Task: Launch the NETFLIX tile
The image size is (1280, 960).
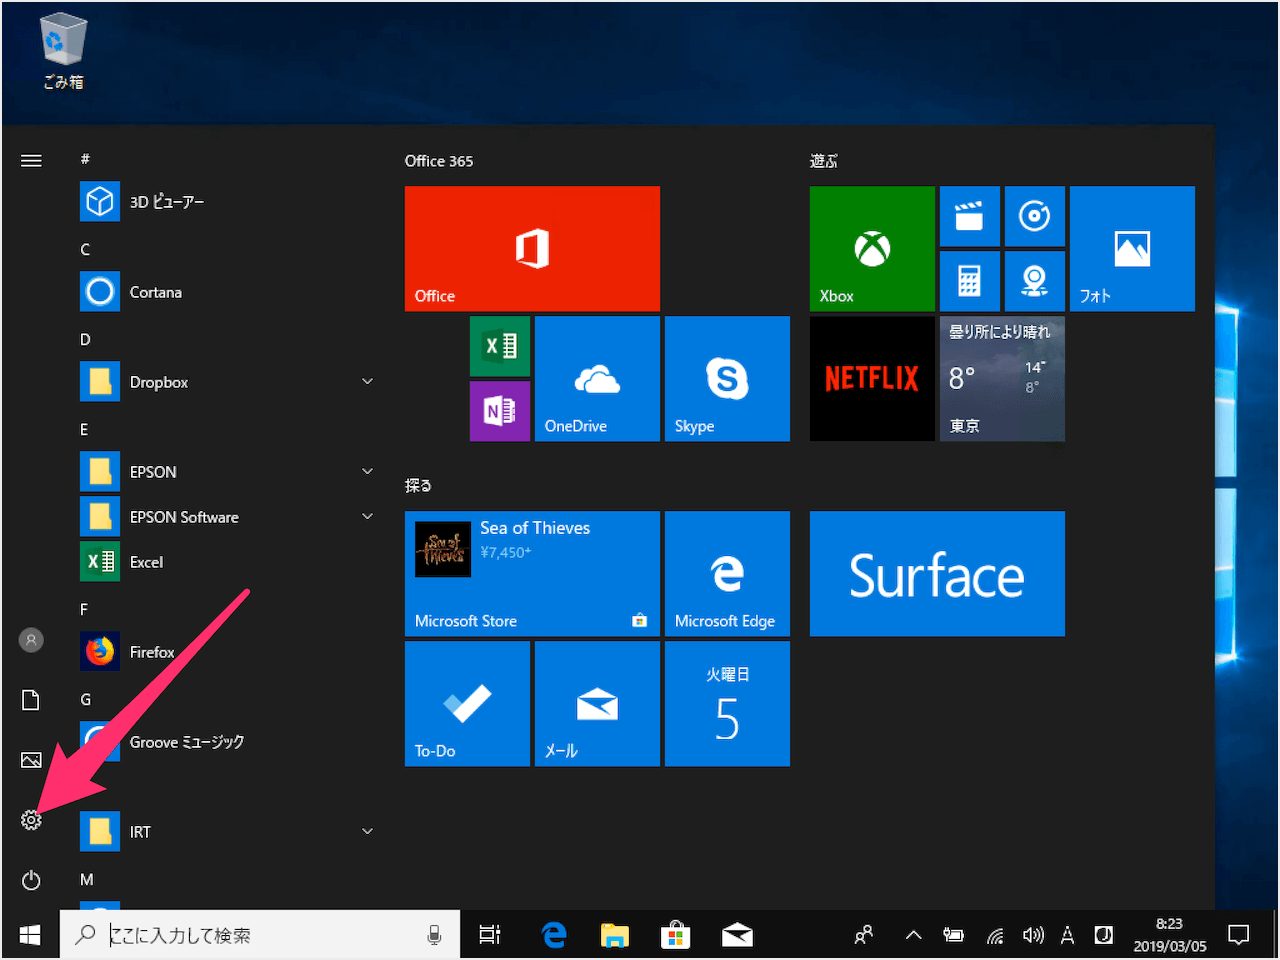Action: 872,378
